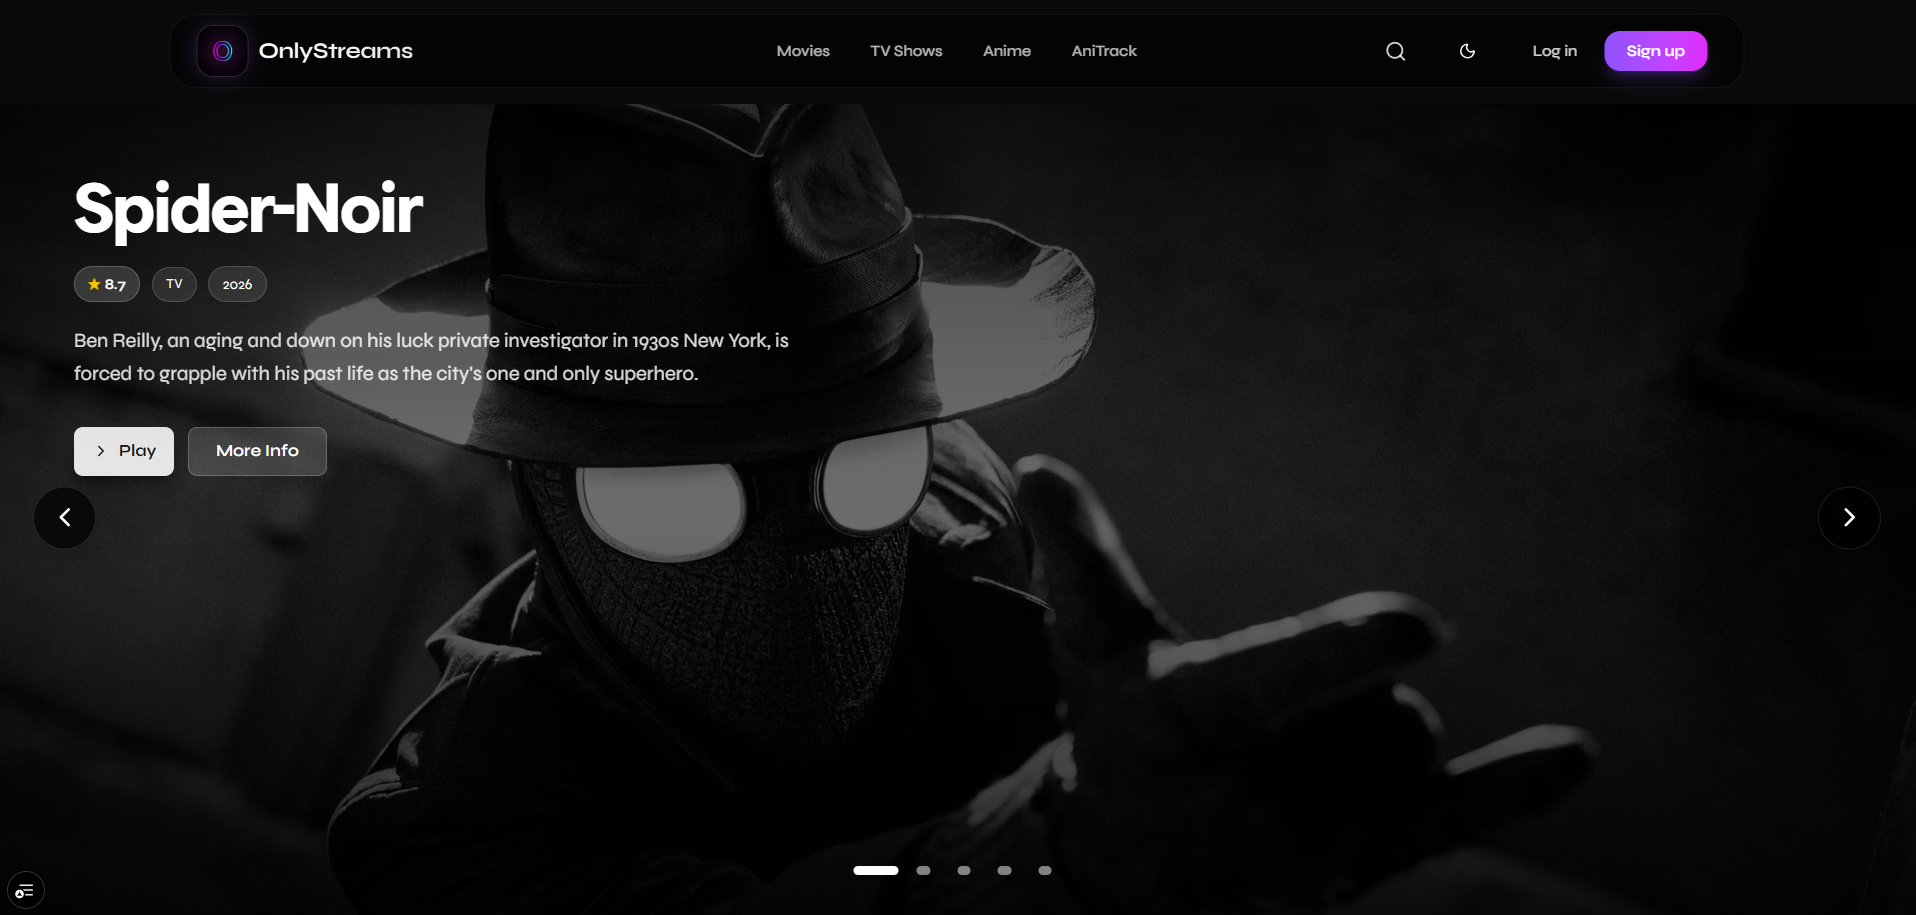This screenshot has width=1916, height=915.
Task: Click the Ben Reilly synopsis text
Action: tap(431, 357)
